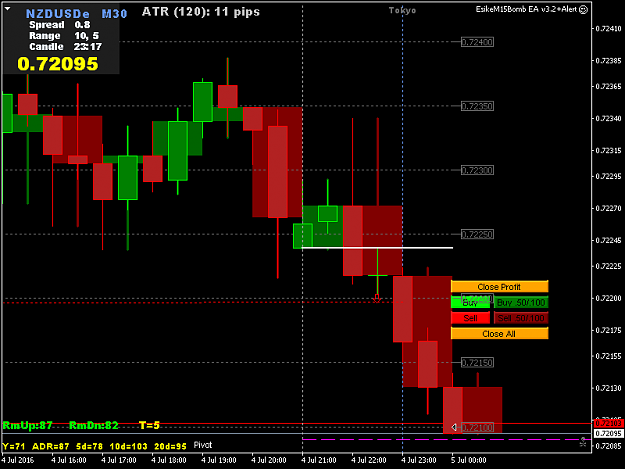Click the 20d=95 statistic
Viewport: 625px width, 469px height.
coord(170,446)
